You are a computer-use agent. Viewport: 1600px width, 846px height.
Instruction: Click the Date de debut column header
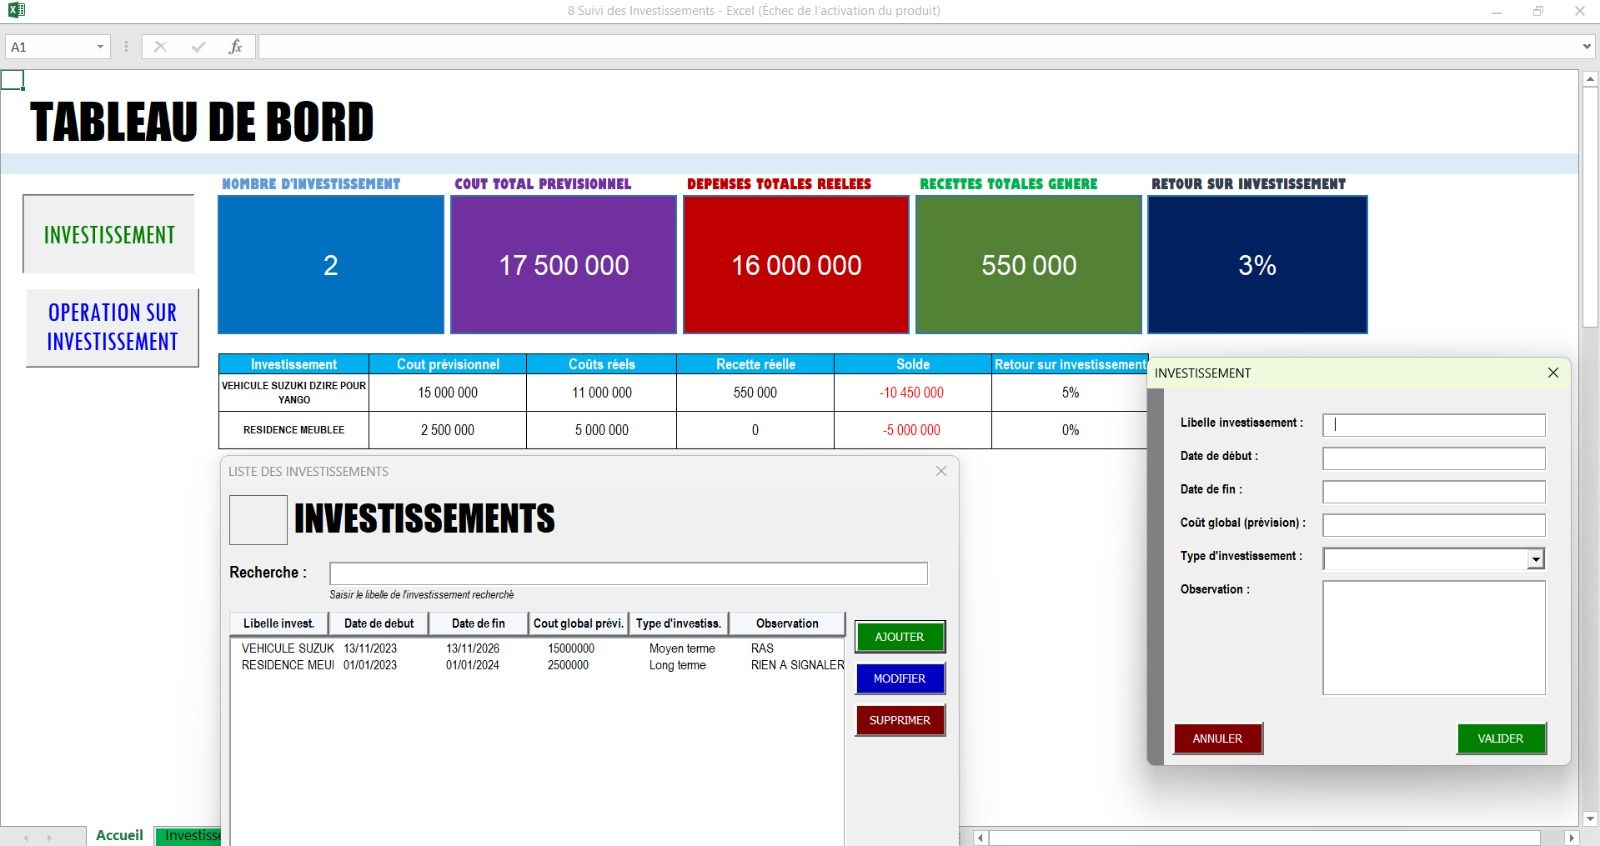(x=379, y=623)
